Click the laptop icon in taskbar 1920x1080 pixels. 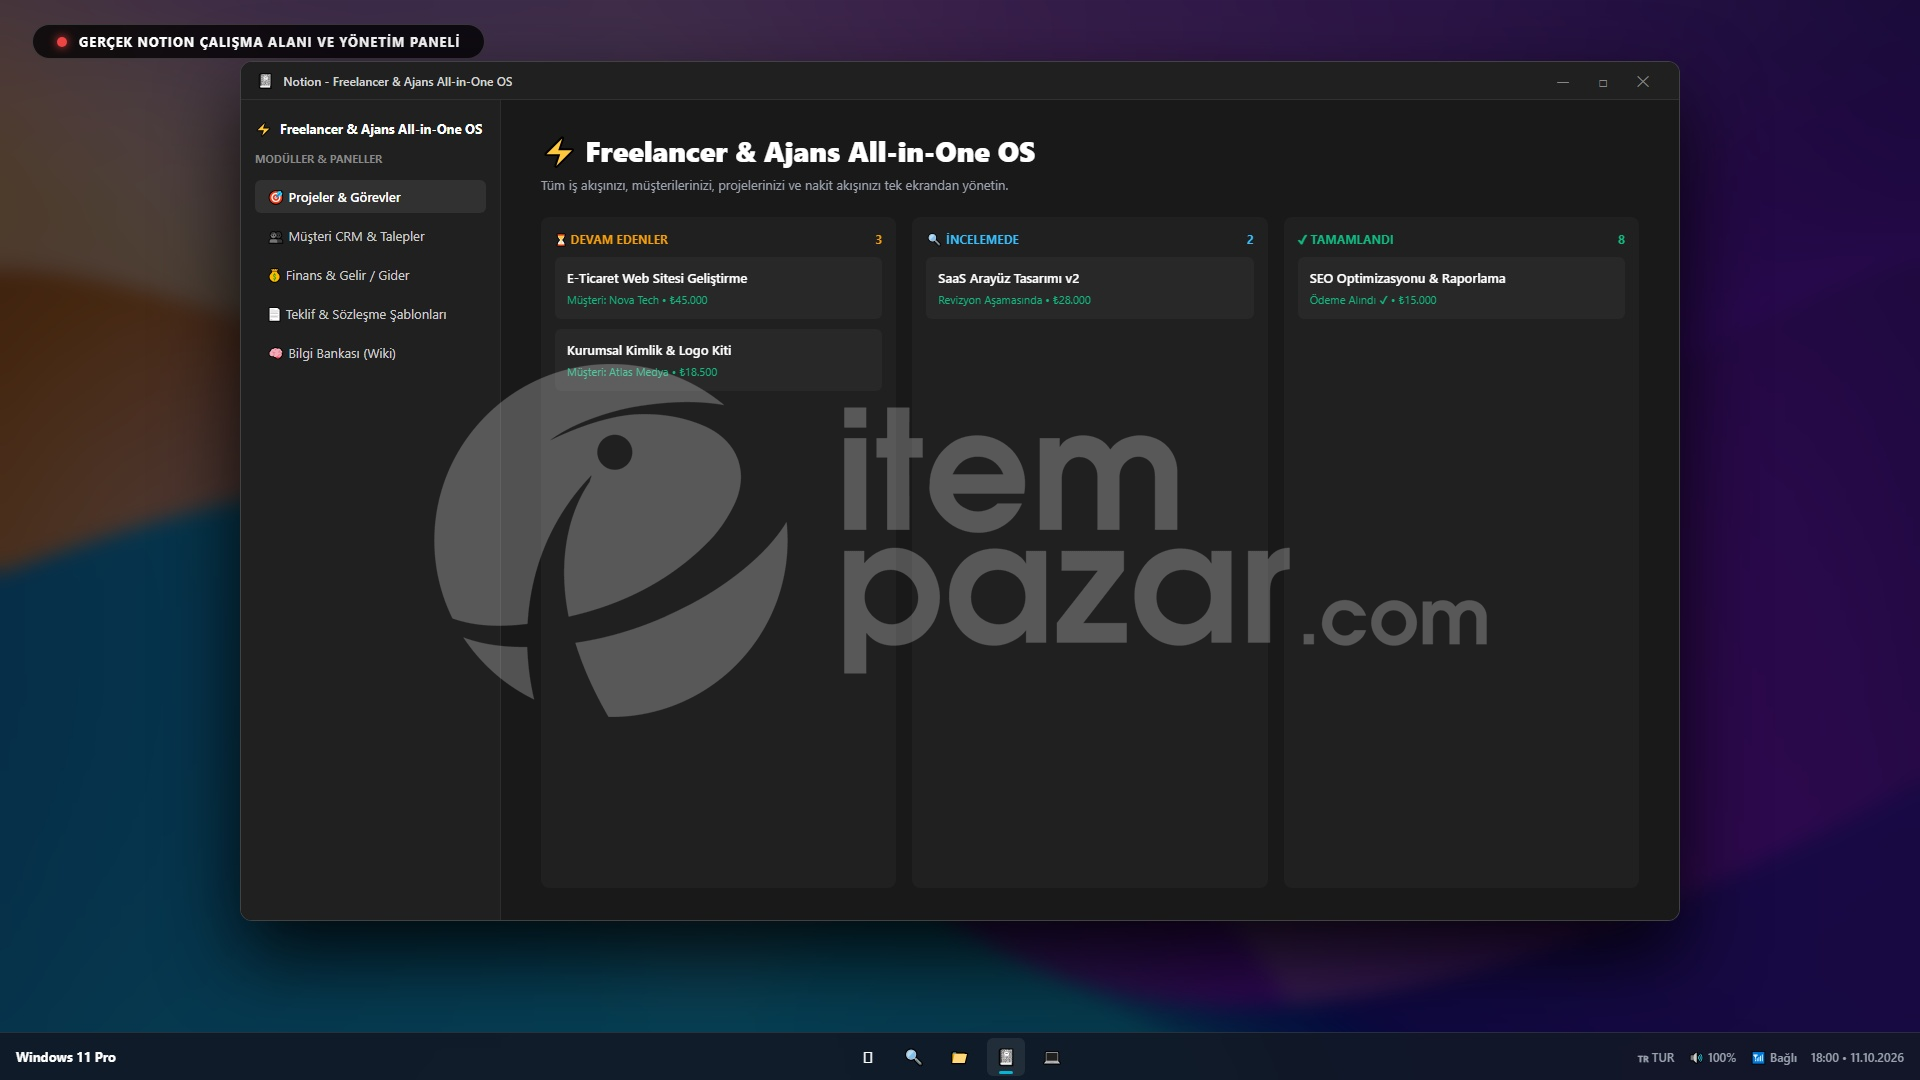tap(1052, 1057)
